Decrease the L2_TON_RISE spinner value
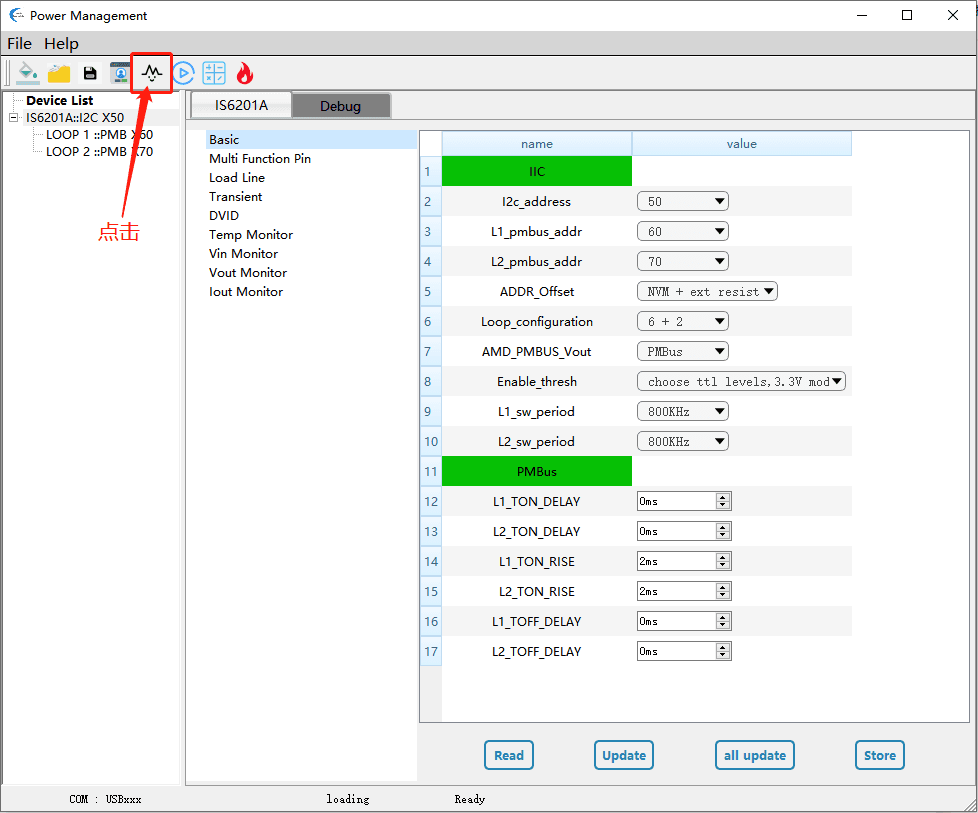This screenshot has width=978, height=813. 723,596
